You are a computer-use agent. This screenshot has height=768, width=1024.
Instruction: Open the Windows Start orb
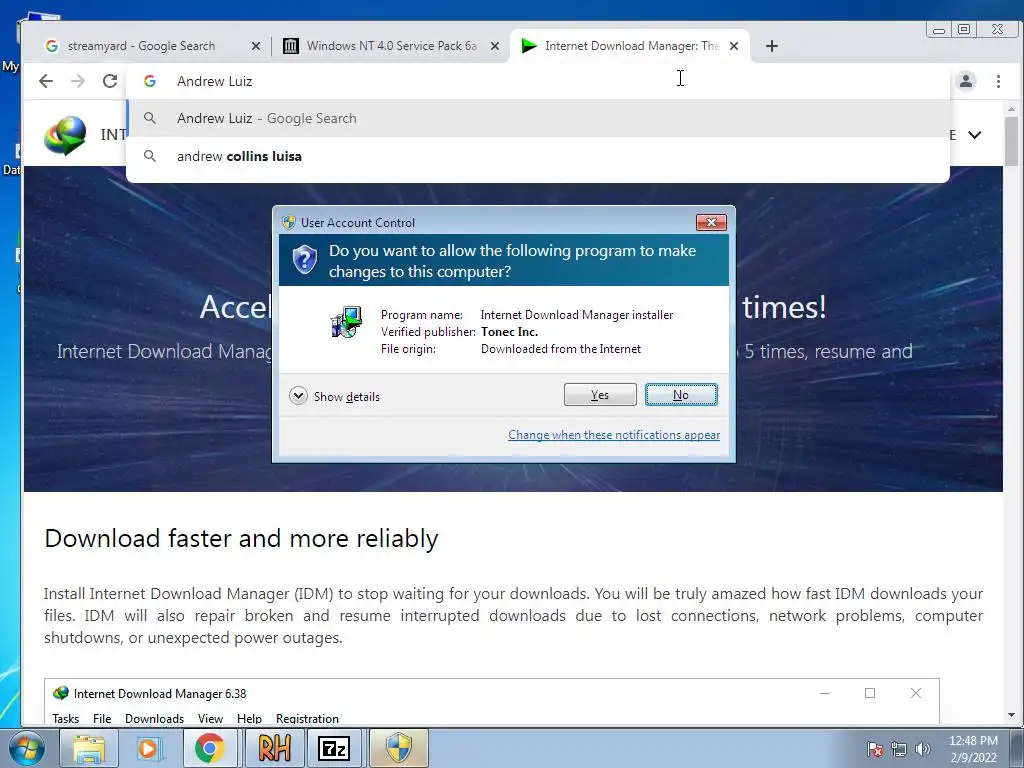point(27,748)
